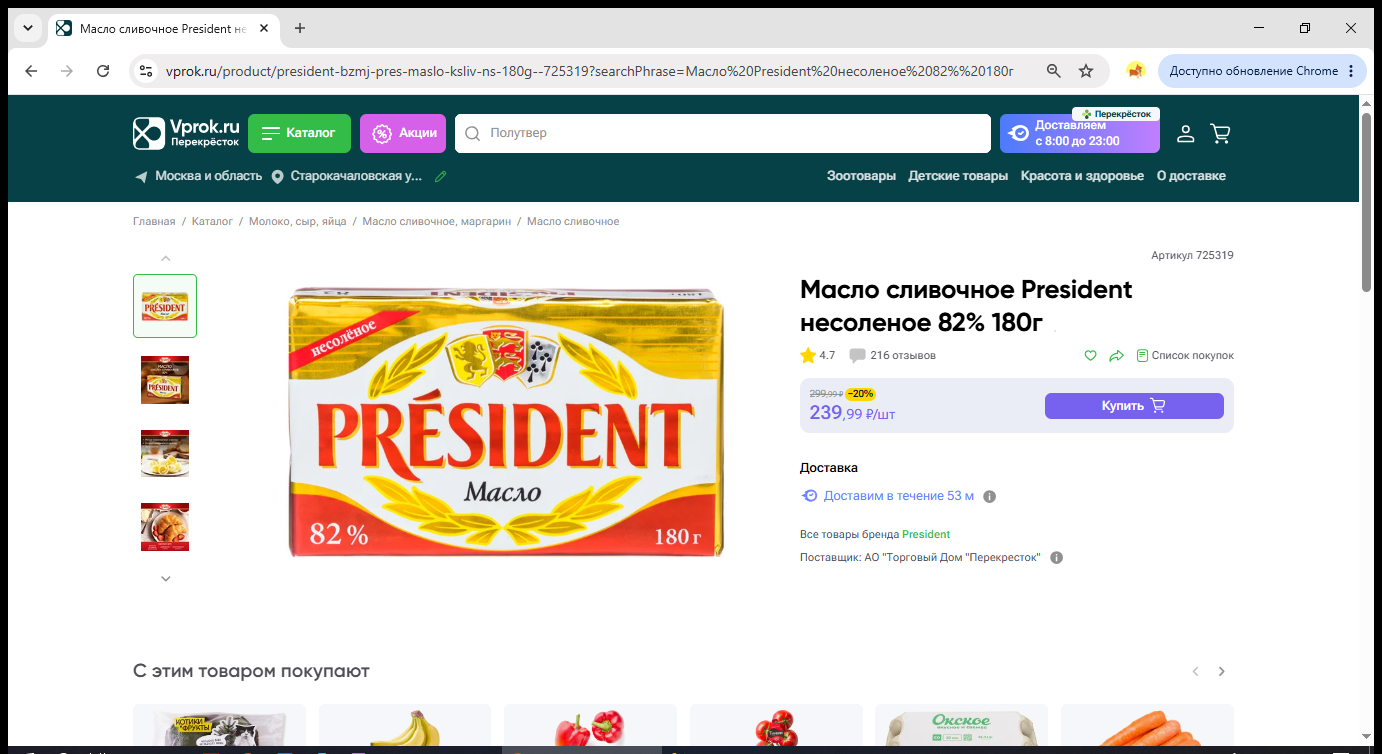Viewport: 1382px width, 754px height.
Task: Focus the Полутвер search field
Action: 722,133
